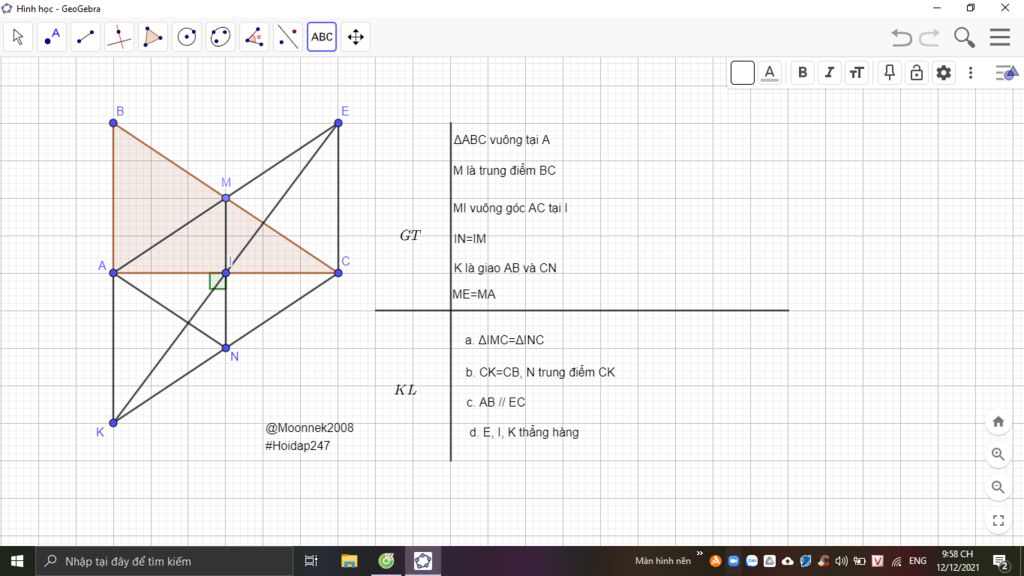Select the Line tool
Image resolution: width=1024 pixels, height=576 pixels.
(x=86, y=37)
